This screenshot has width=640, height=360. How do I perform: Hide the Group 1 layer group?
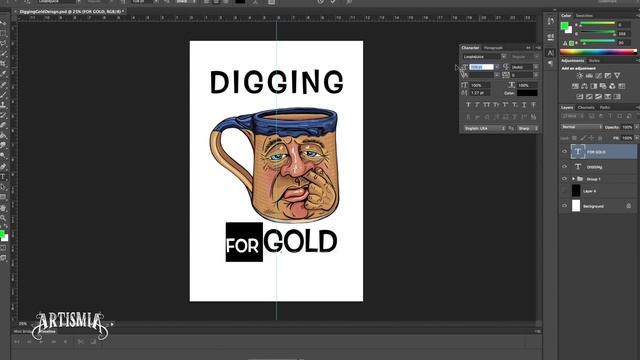(x=565, y=179)
